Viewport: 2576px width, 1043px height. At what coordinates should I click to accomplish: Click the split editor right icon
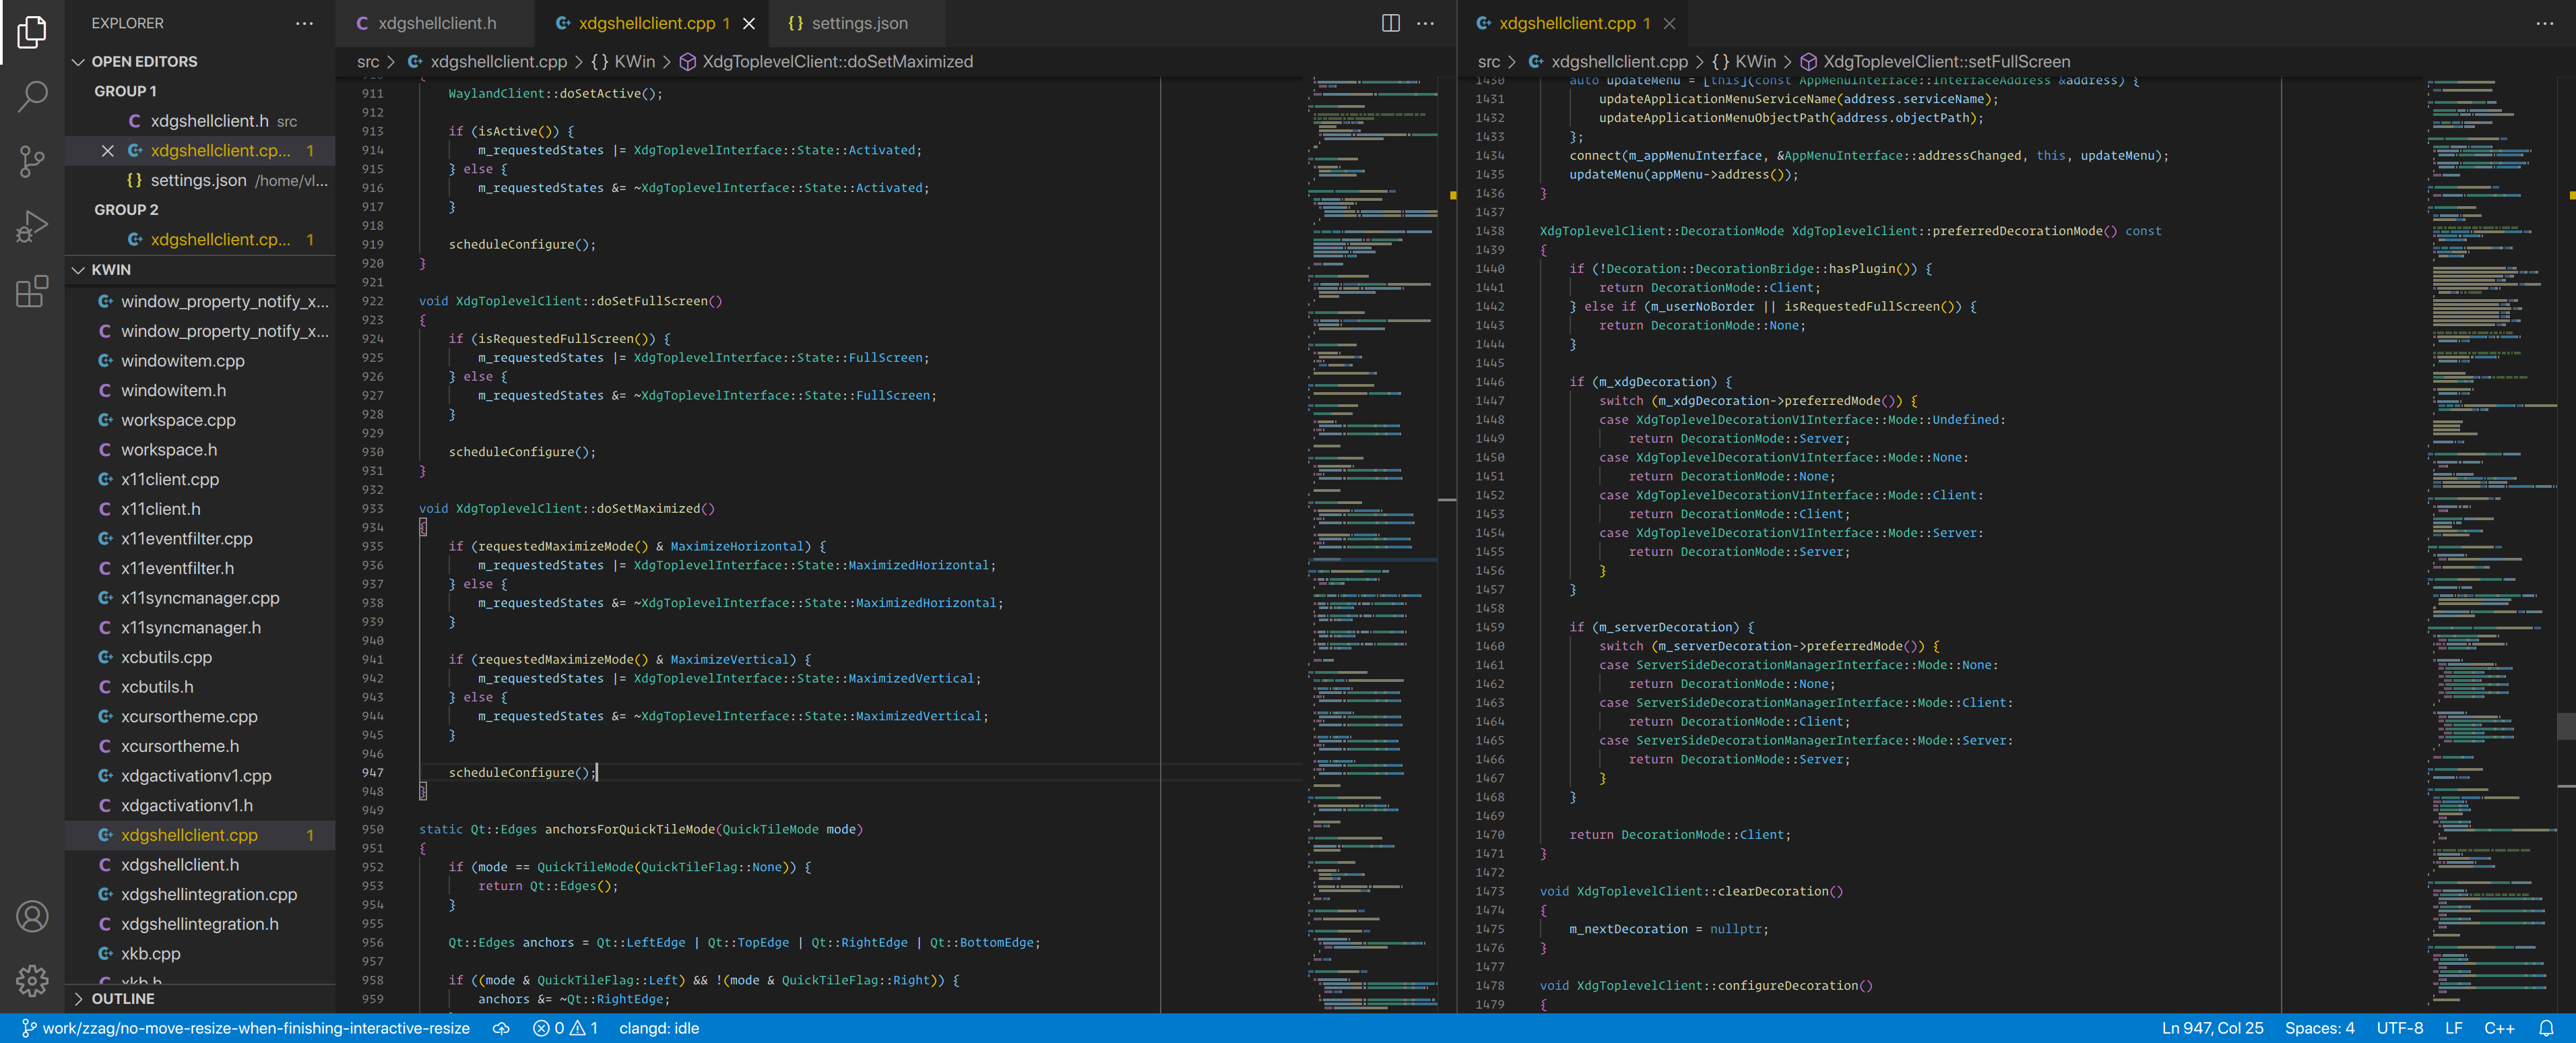tap(1390, 23)
